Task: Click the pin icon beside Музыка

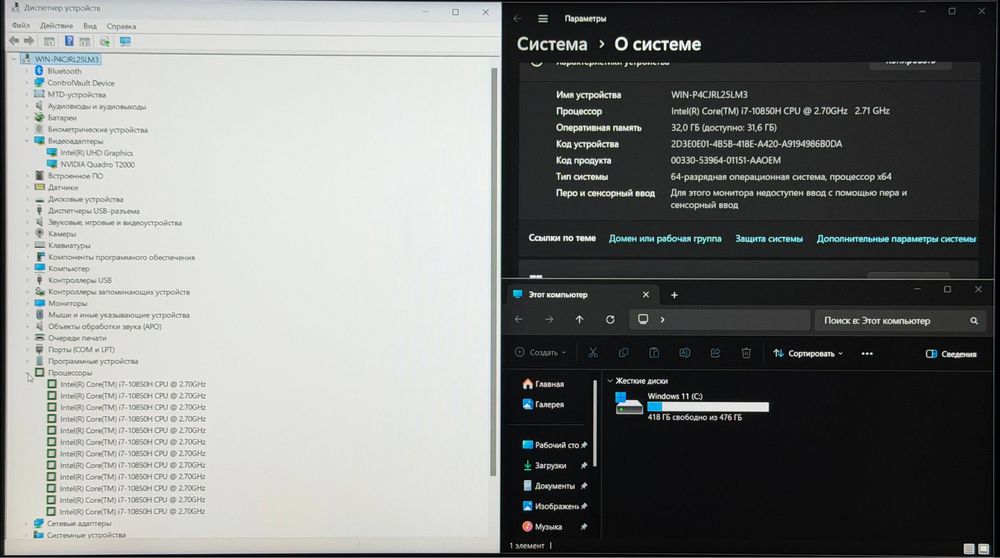Action: tap(584, 527)
